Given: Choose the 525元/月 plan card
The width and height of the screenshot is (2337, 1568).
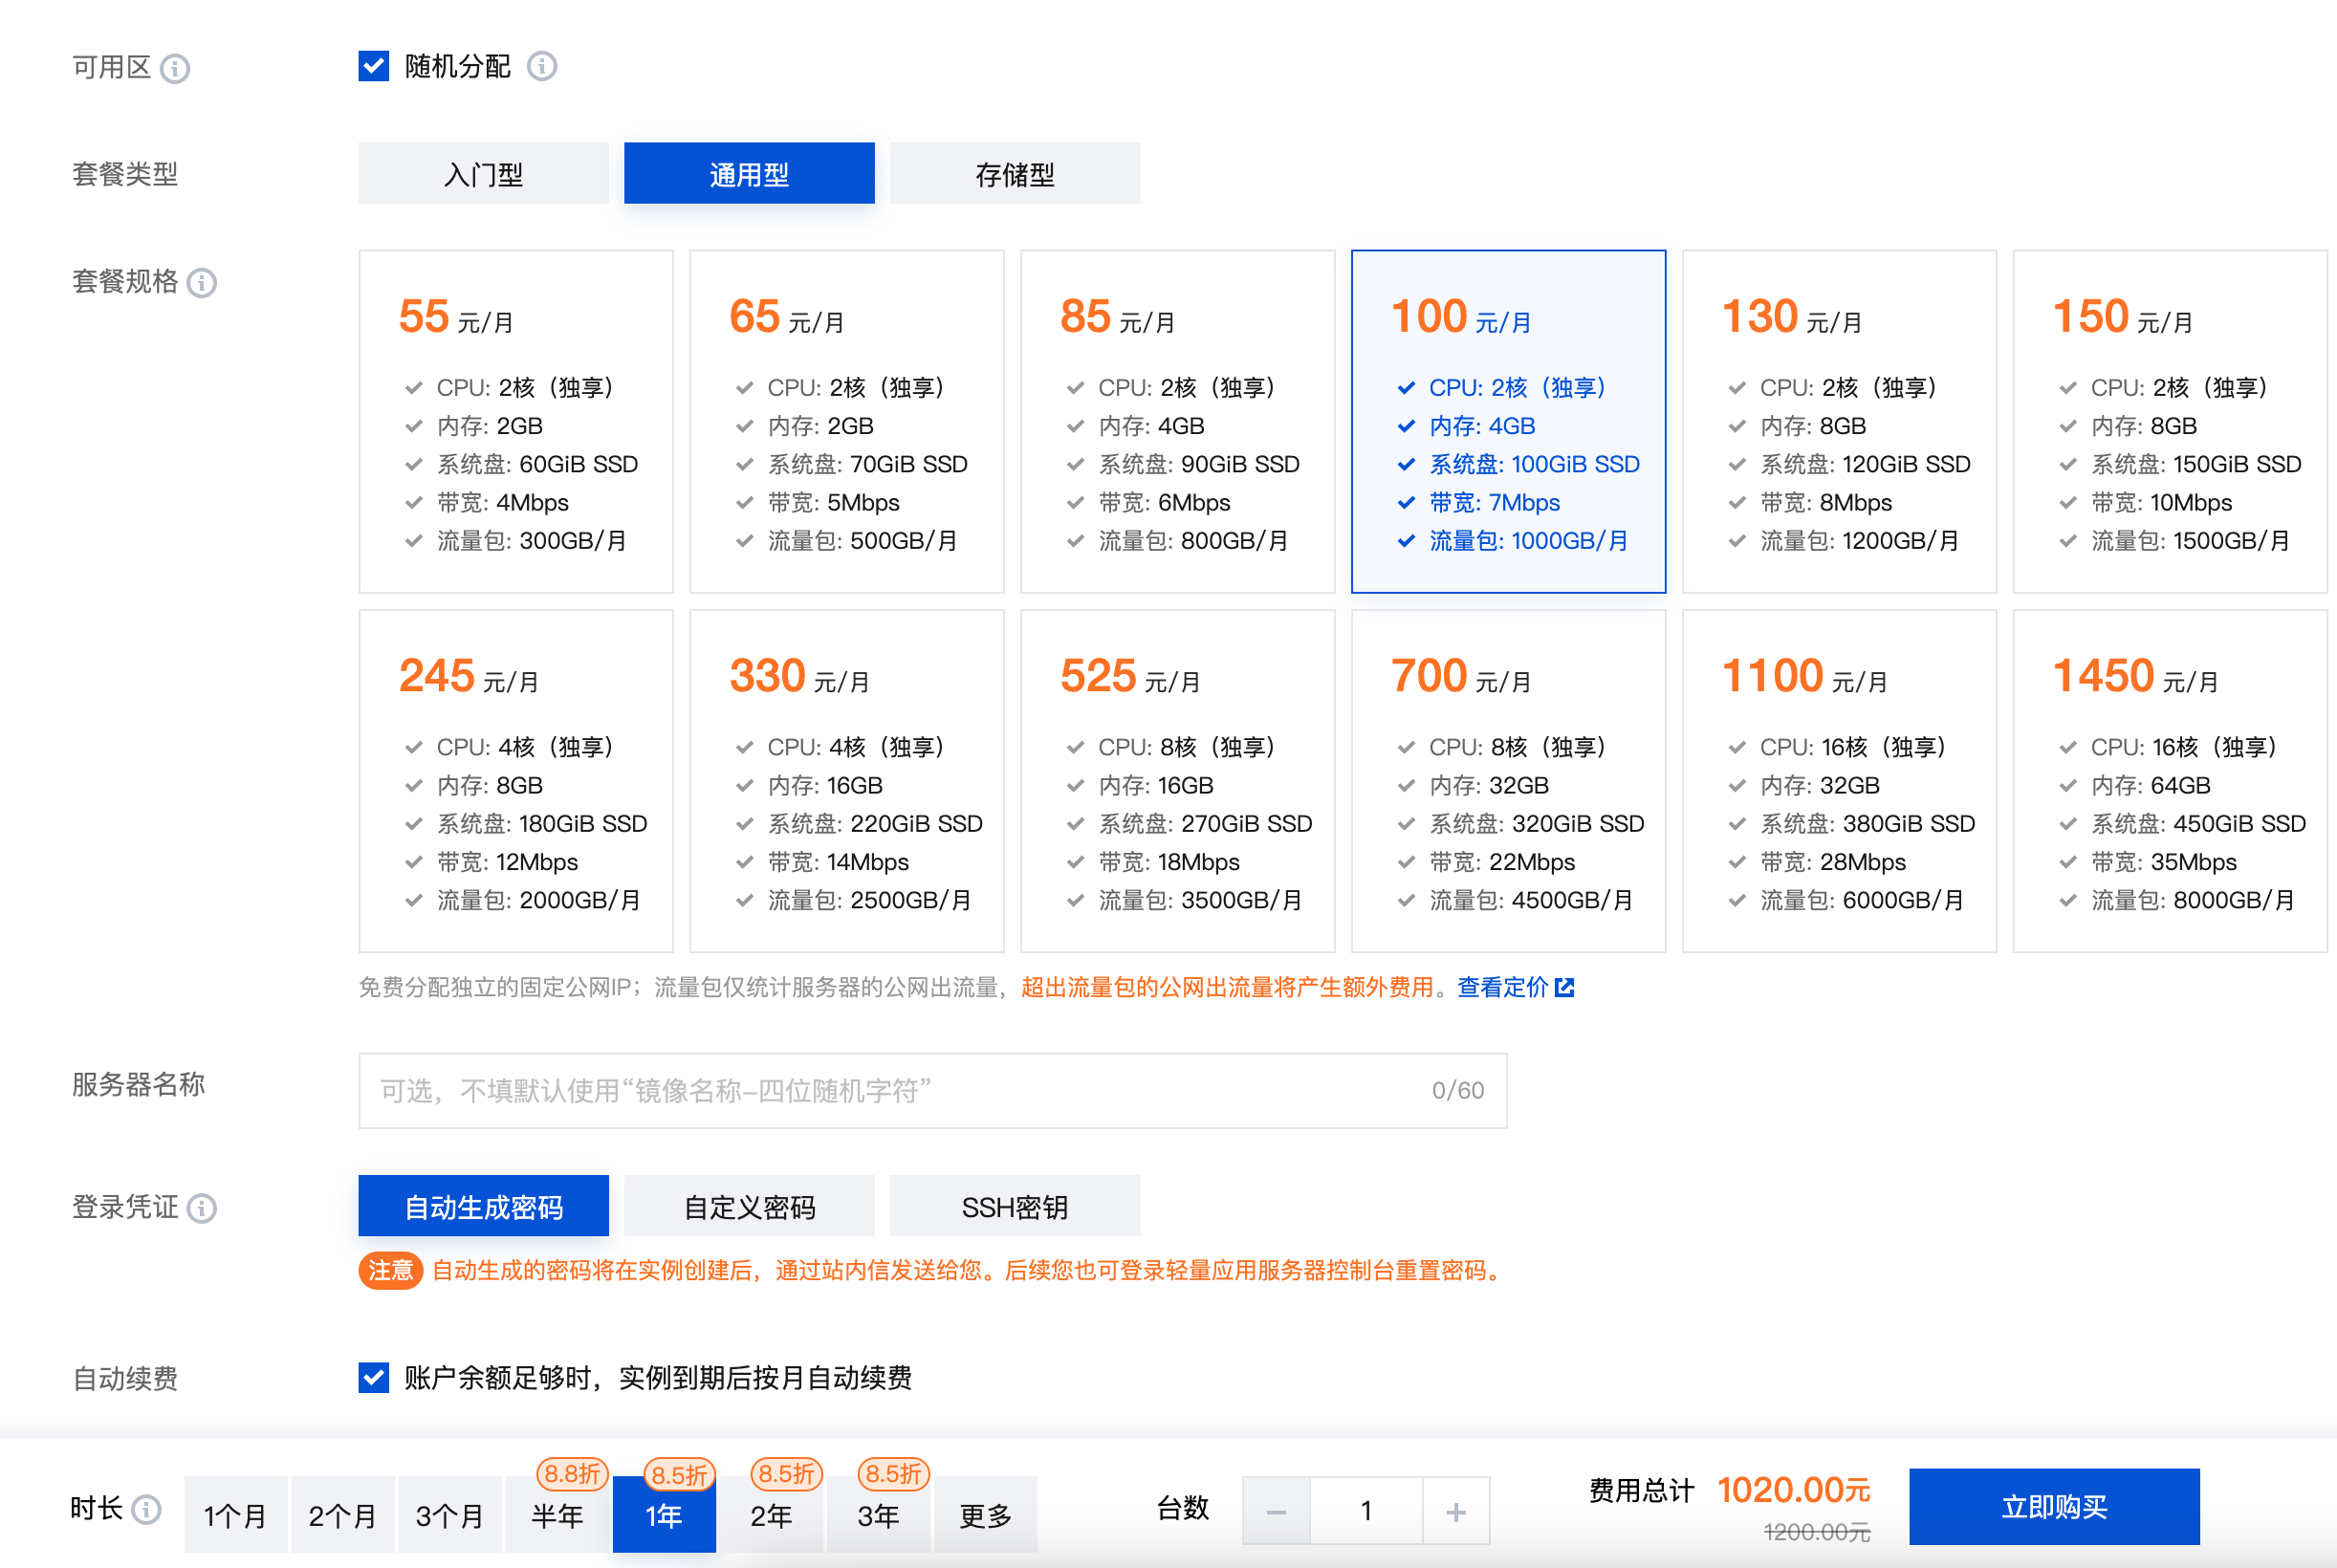Looking at the screenshot, I should point(1178,781).
